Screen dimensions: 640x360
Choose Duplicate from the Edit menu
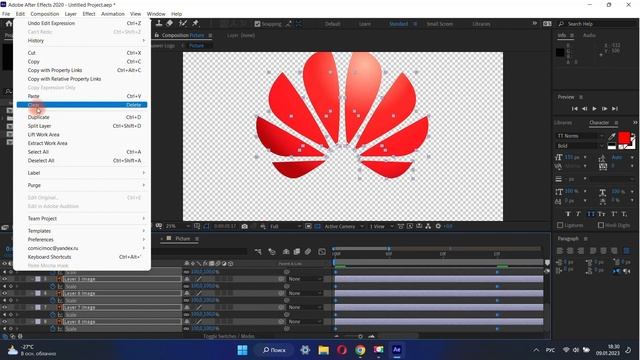pyautogui.click(x=82, y=117)
